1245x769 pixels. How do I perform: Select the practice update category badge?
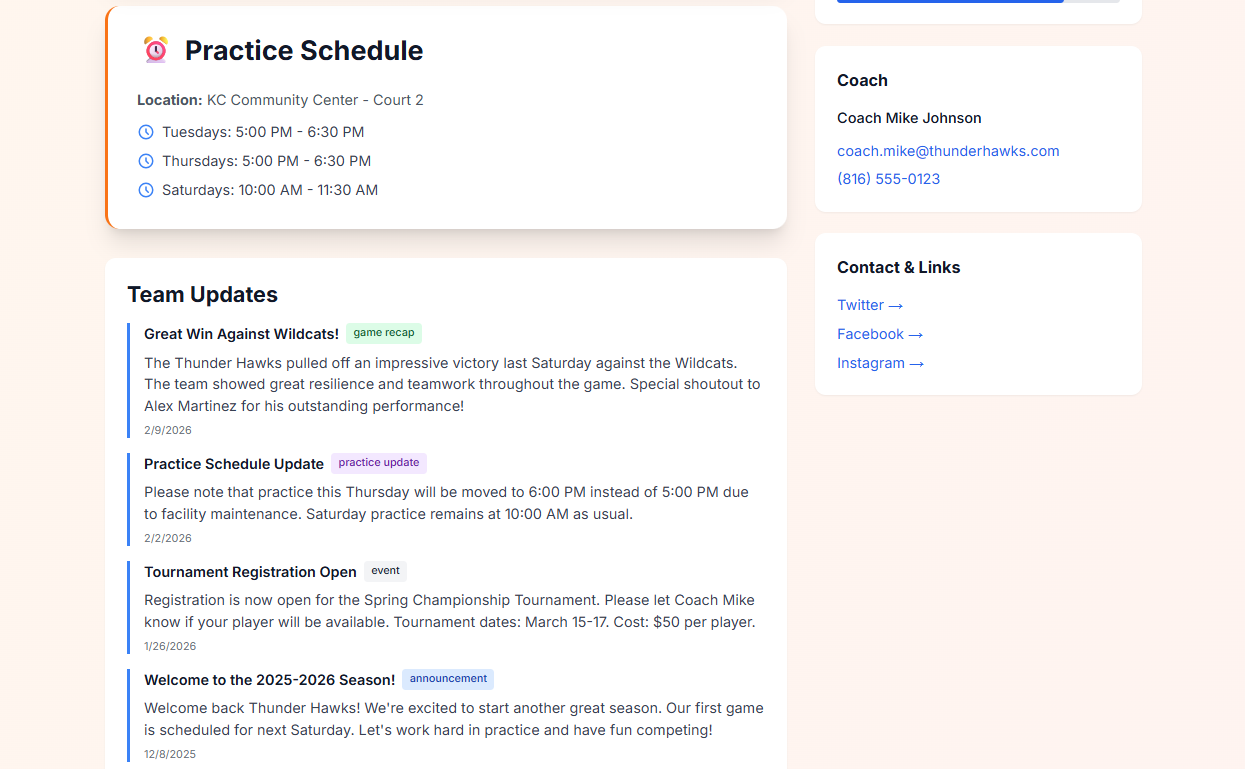(x=379, y=463)
